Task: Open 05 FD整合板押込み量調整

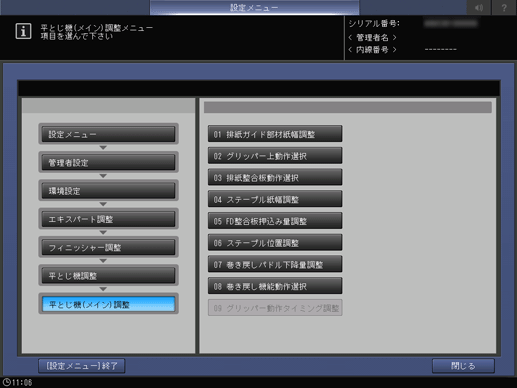Action: [275, 221]
